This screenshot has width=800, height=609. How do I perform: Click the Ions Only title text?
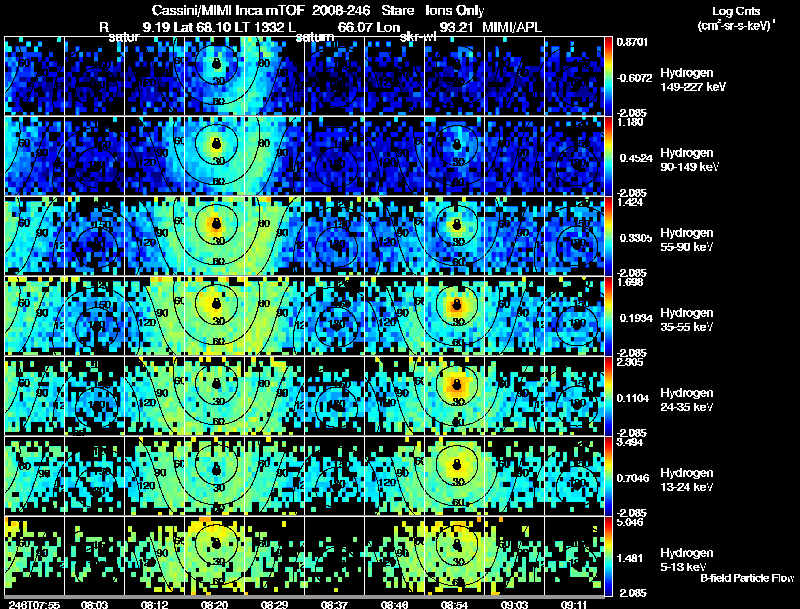click(x=455, y=11)
